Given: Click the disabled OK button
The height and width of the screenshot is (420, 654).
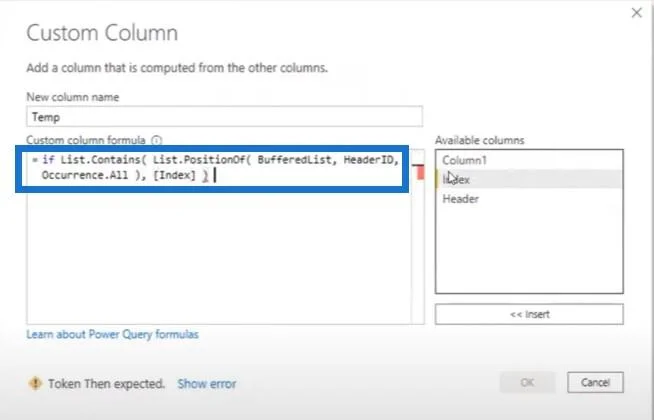Looking at the screenshot, I should tap(528, 382).
